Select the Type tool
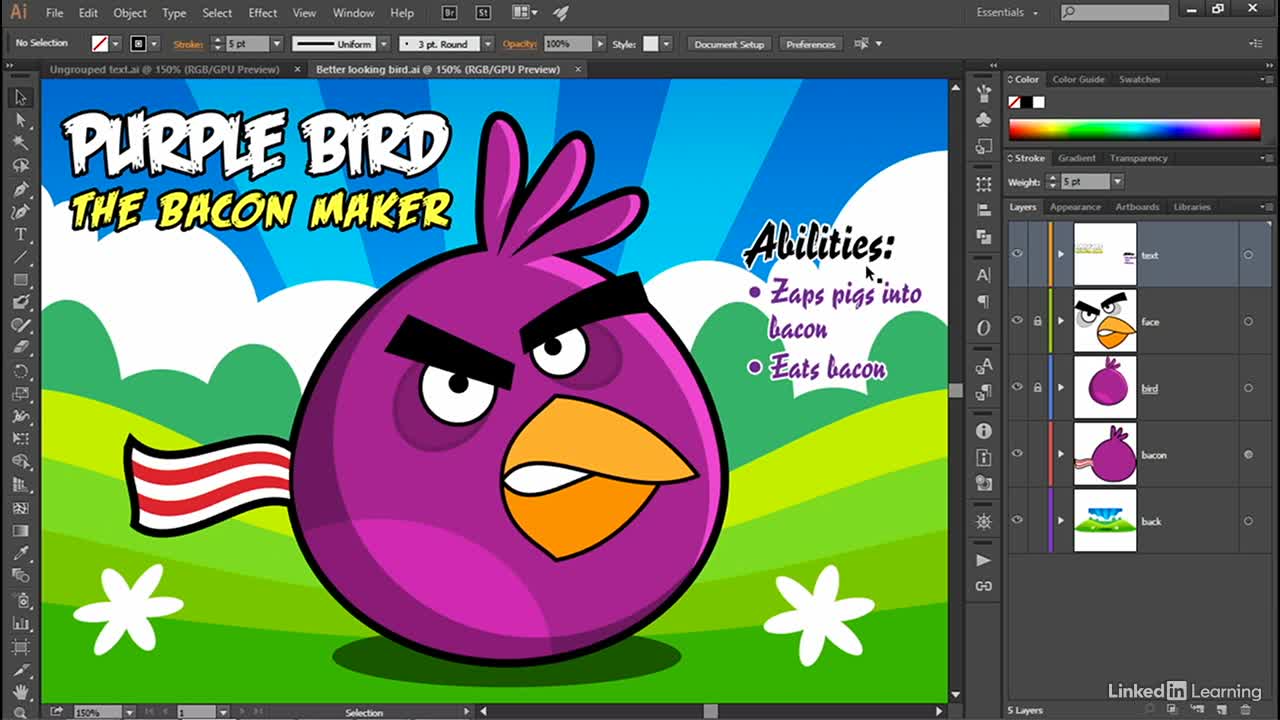This screenshot has width=1280, height=720. 20,234
